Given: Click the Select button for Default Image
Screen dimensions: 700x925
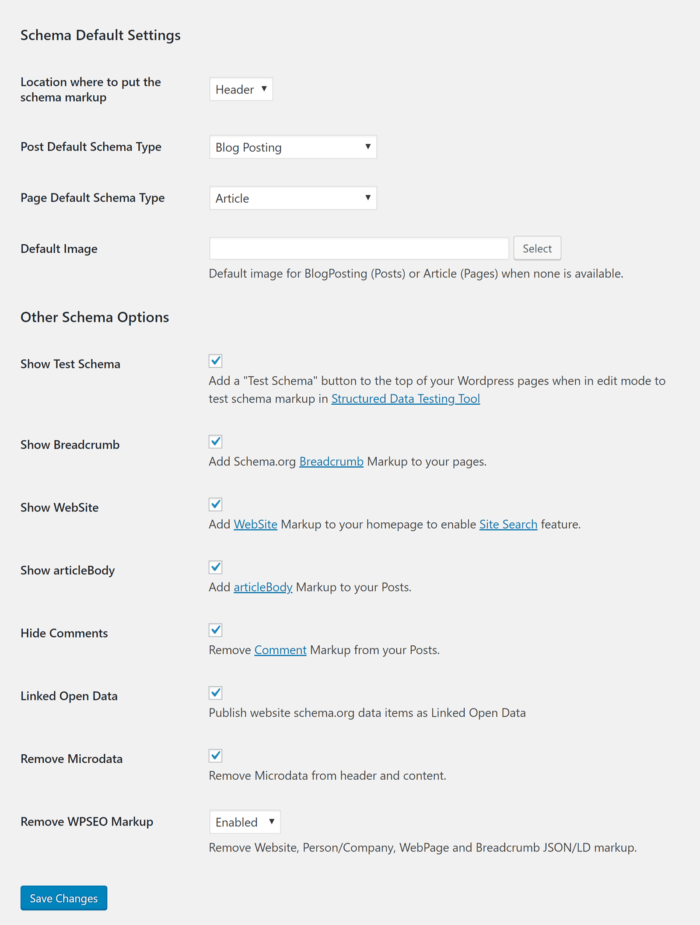Looking at the screenshot, I should pos(537,247).
